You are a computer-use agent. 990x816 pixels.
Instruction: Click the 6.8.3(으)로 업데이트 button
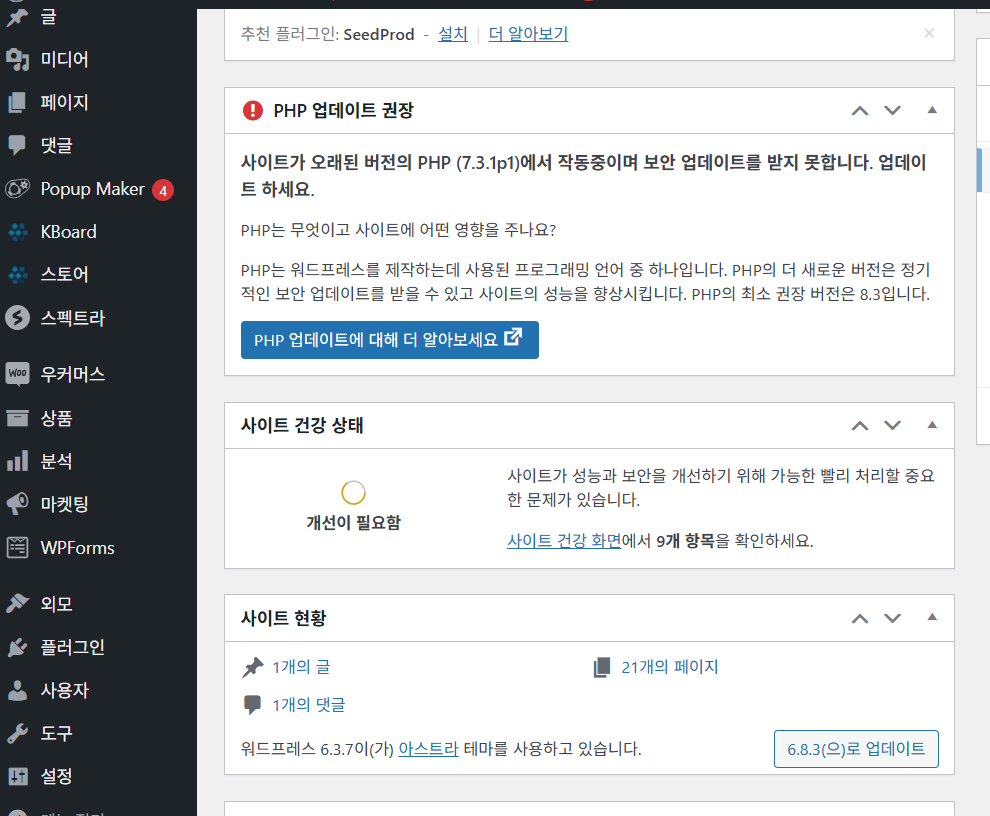[x=856, y=749]
